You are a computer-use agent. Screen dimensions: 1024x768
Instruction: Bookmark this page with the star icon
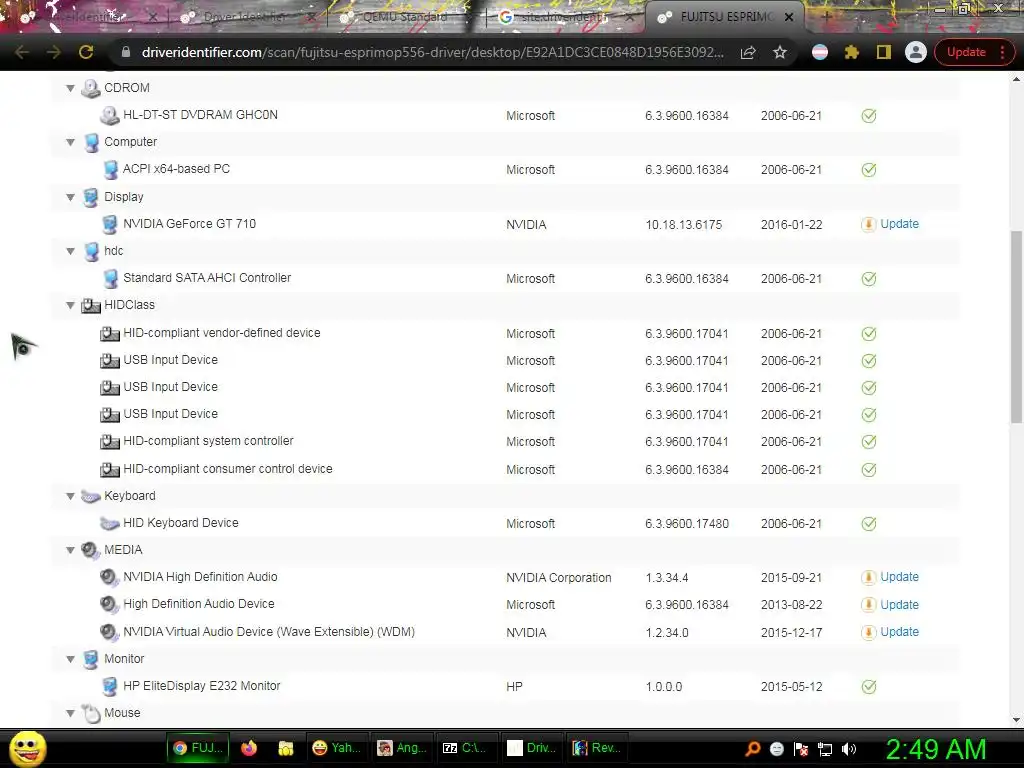pyautogui.click(x=780, y=52)
